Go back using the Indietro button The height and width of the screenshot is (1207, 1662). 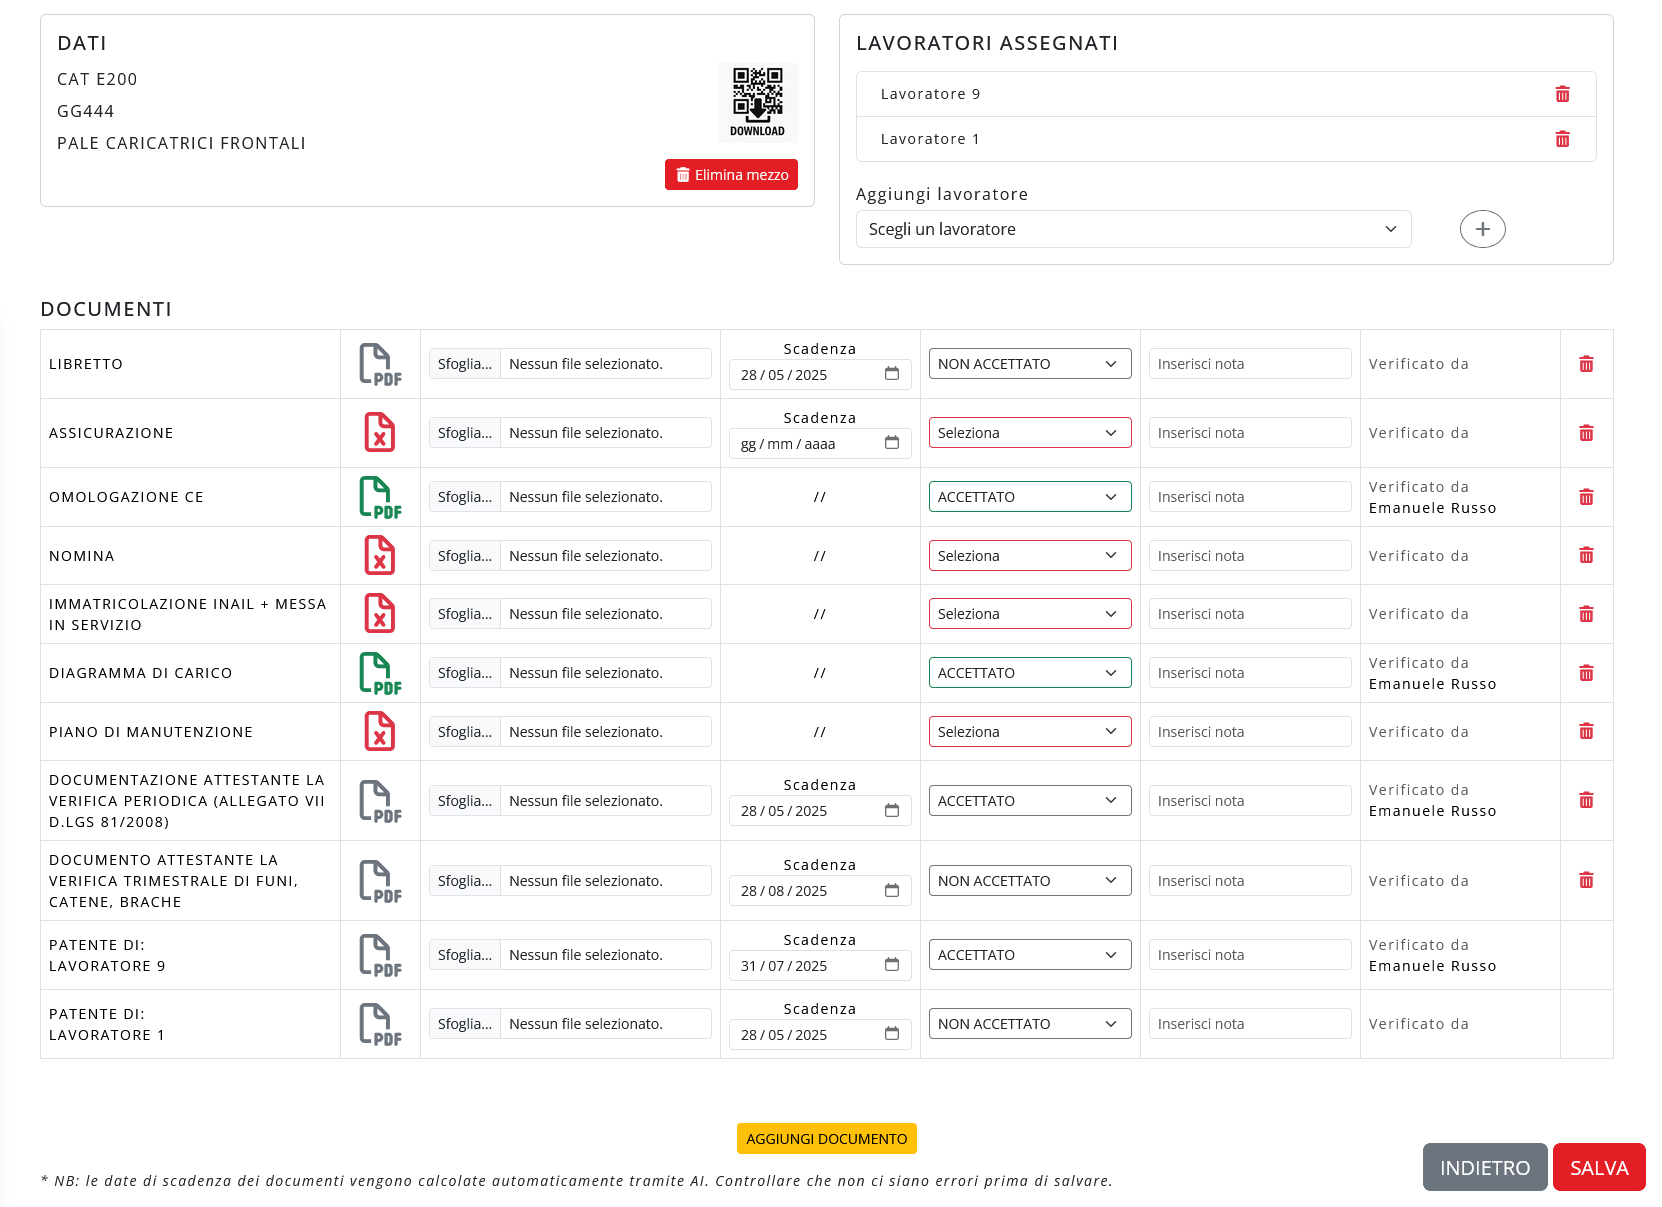click(1484, 1167)
